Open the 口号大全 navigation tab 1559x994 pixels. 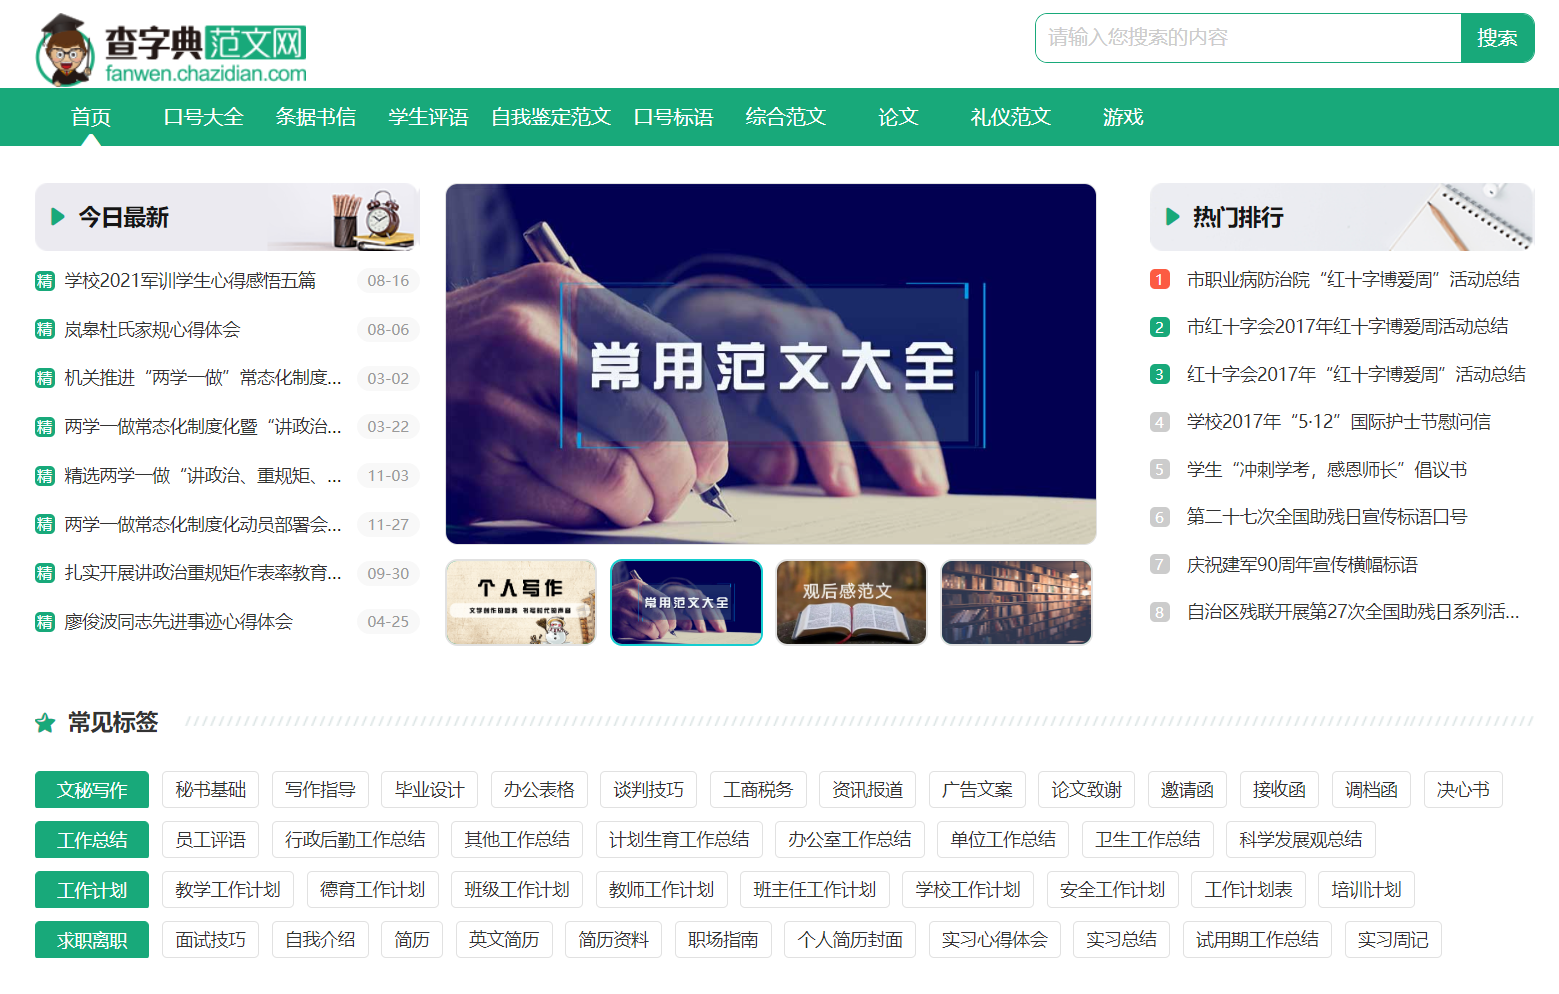(203, 117)
